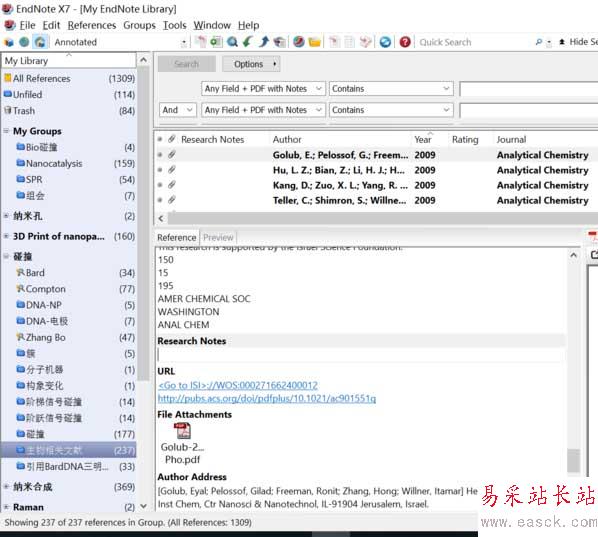Expand the Raman group set

6,507
